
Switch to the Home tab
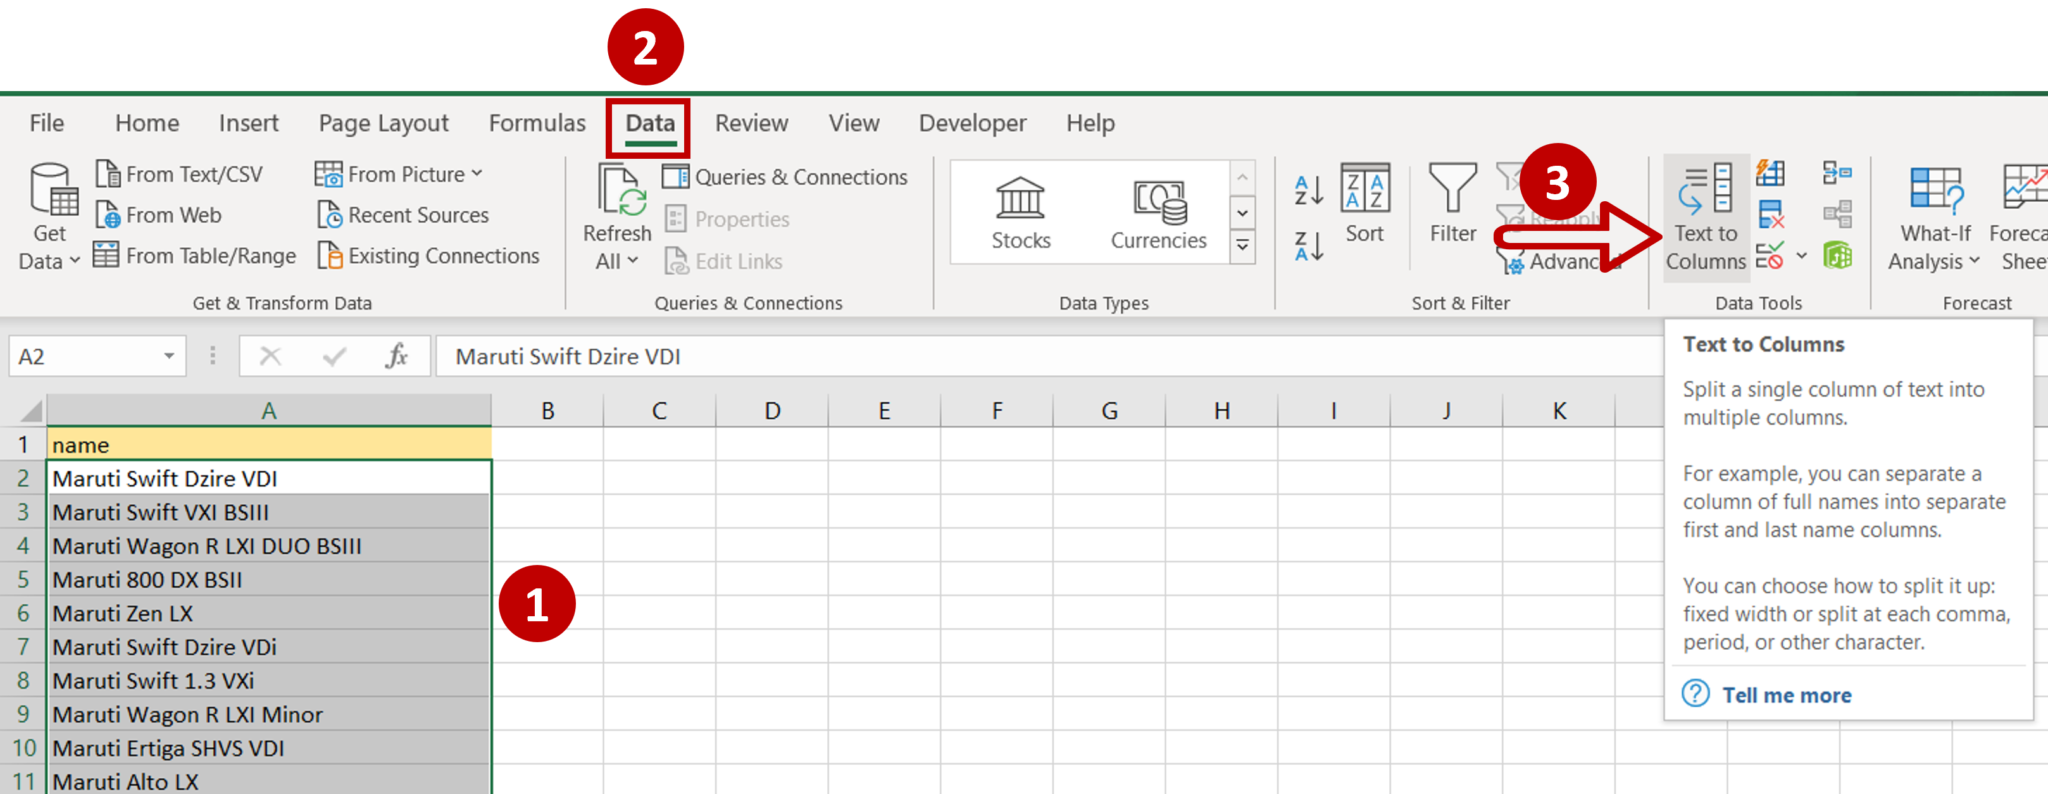pos(147,123)
